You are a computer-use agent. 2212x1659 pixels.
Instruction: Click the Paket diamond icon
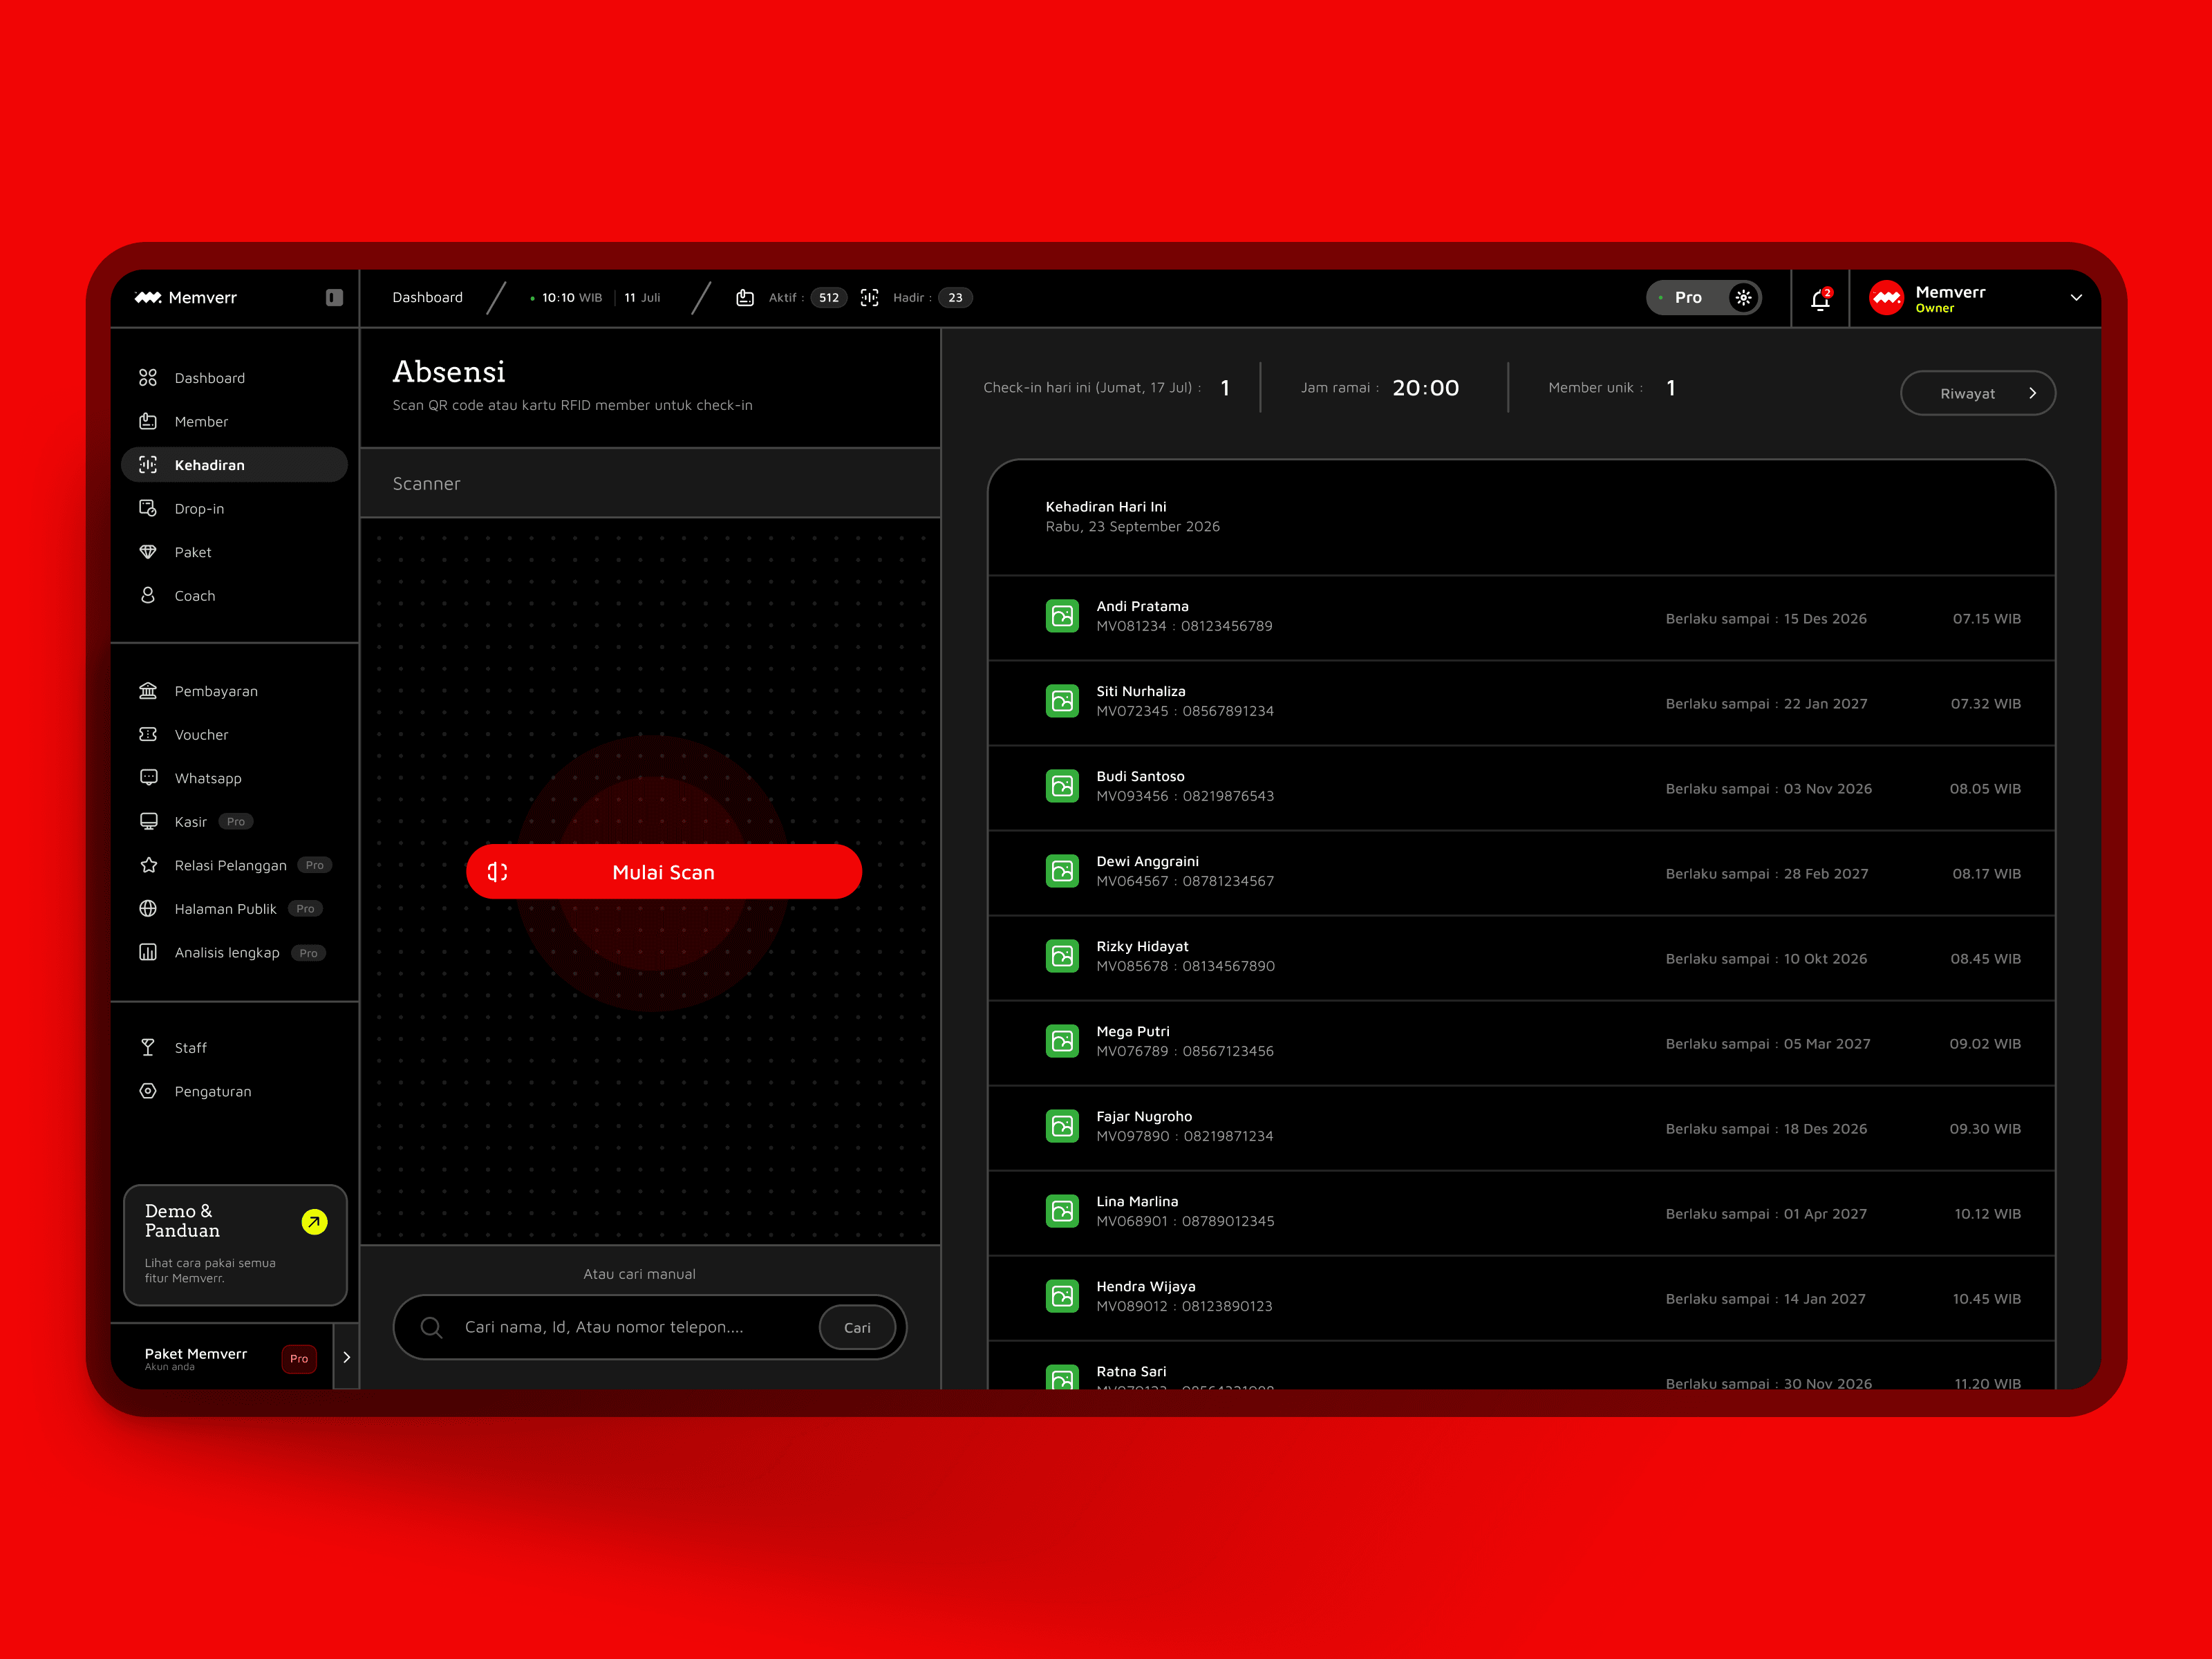click(x=148, y=552)
